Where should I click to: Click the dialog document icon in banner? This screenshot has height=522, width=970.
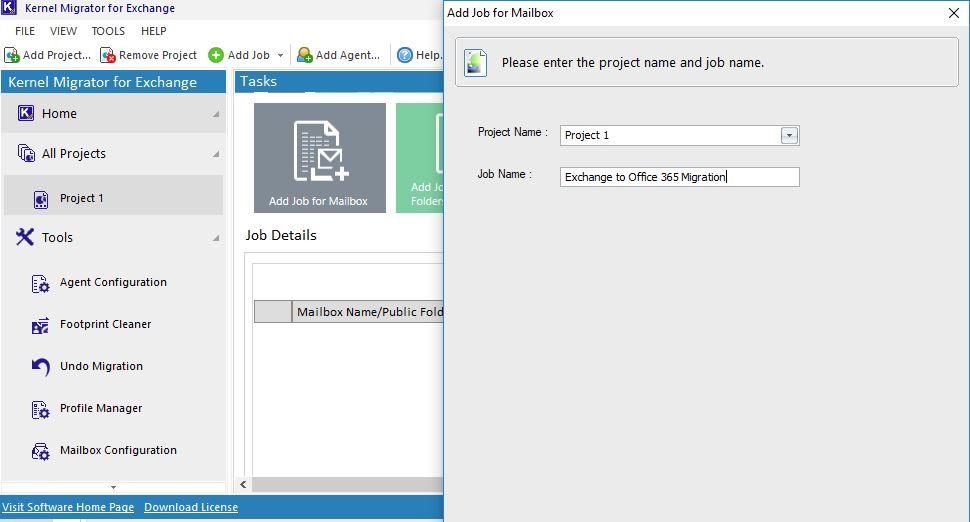(476, 62)
